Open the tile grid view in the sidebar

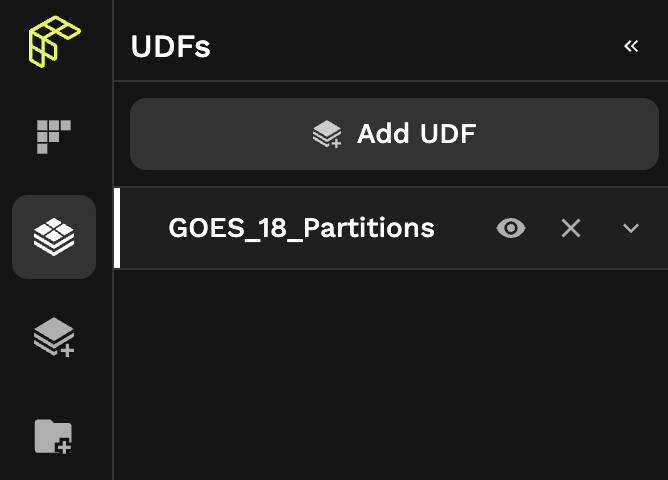click(54, 135)
